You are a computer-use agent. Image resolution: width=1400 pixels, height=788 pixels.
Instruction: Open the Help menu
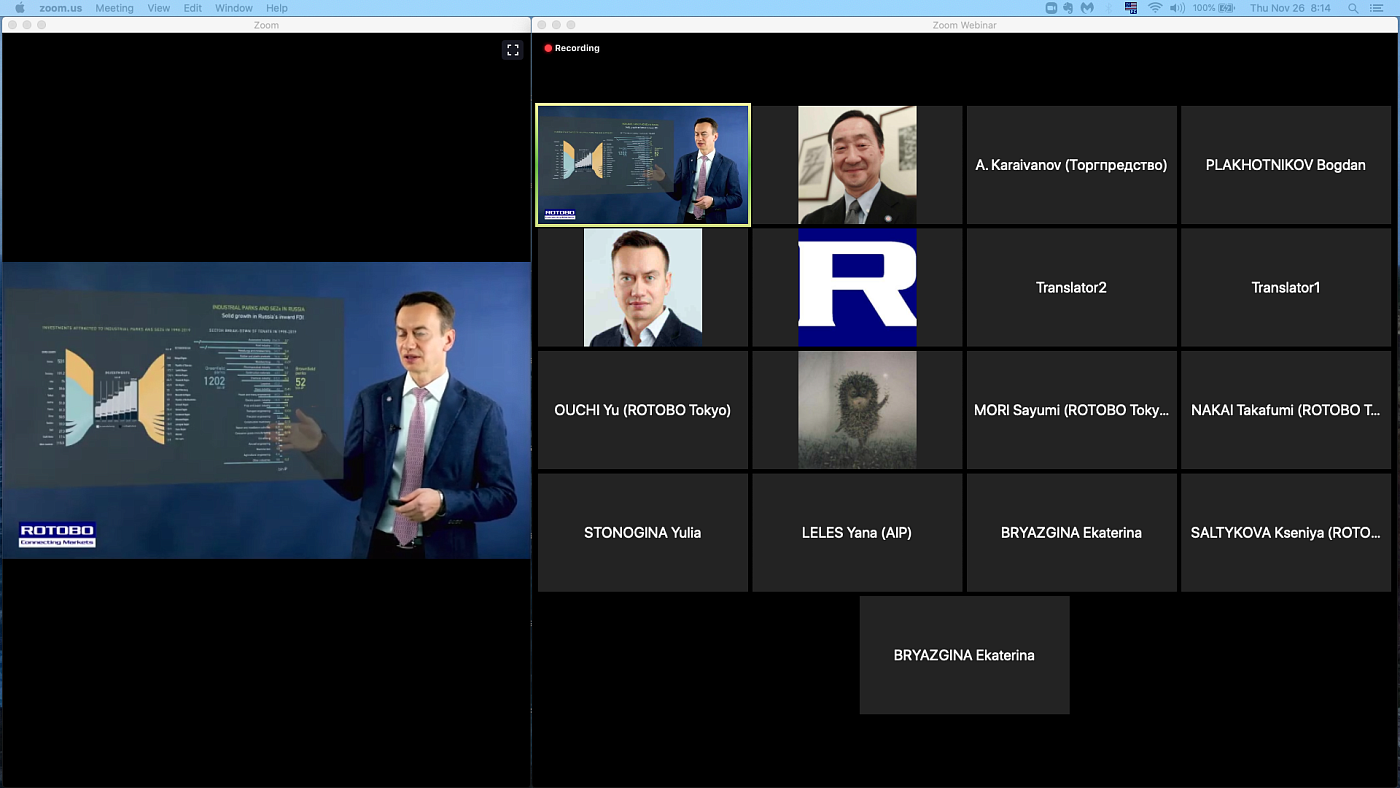(277, 8)
